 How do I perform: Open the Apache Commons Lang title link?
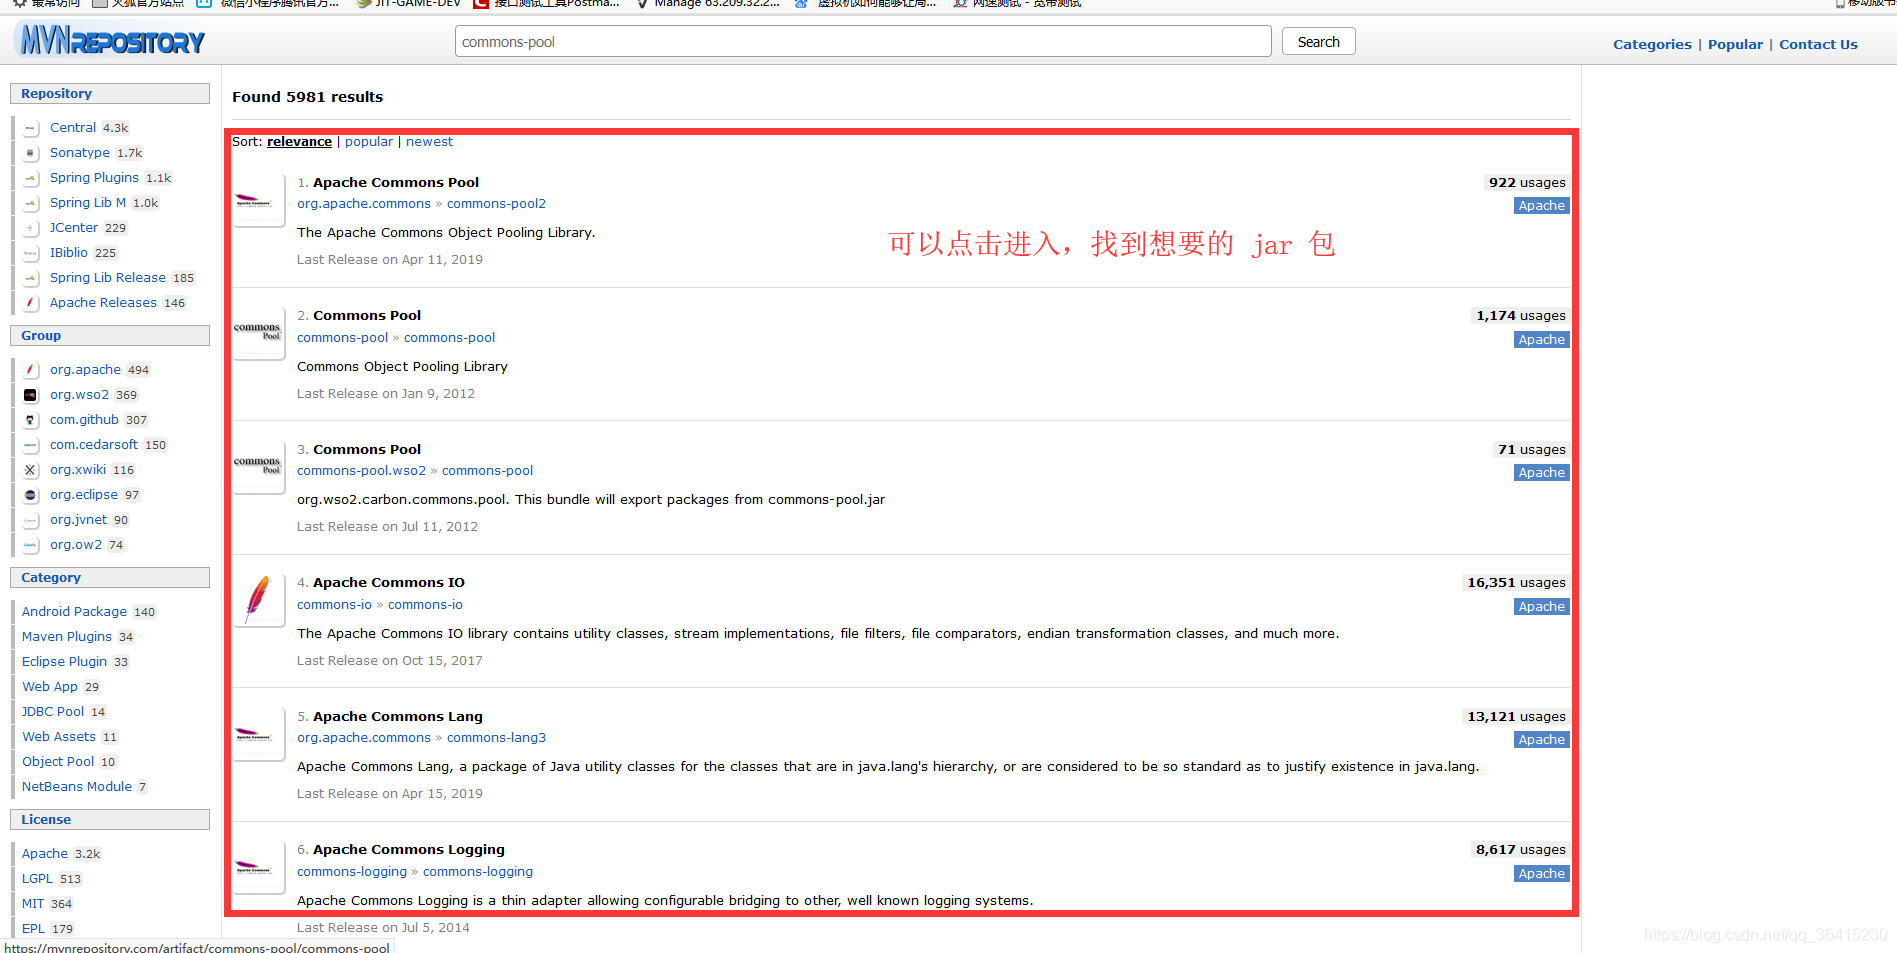398,717
